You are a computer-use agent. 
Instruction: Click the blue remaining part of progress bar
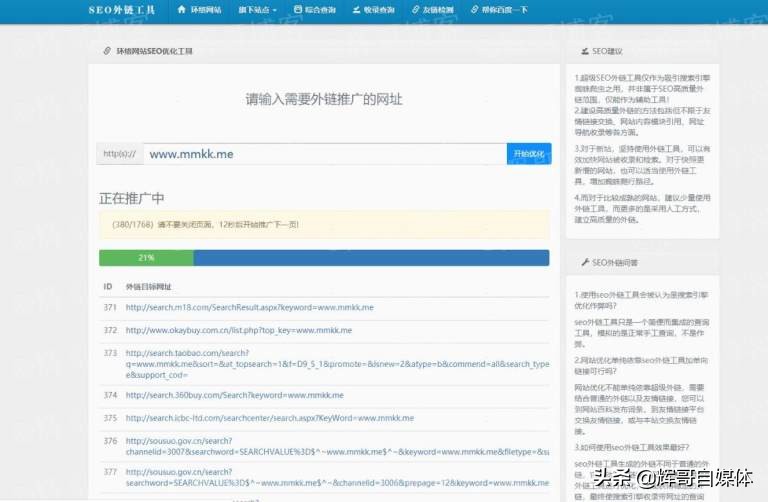[x=371, y=258]
